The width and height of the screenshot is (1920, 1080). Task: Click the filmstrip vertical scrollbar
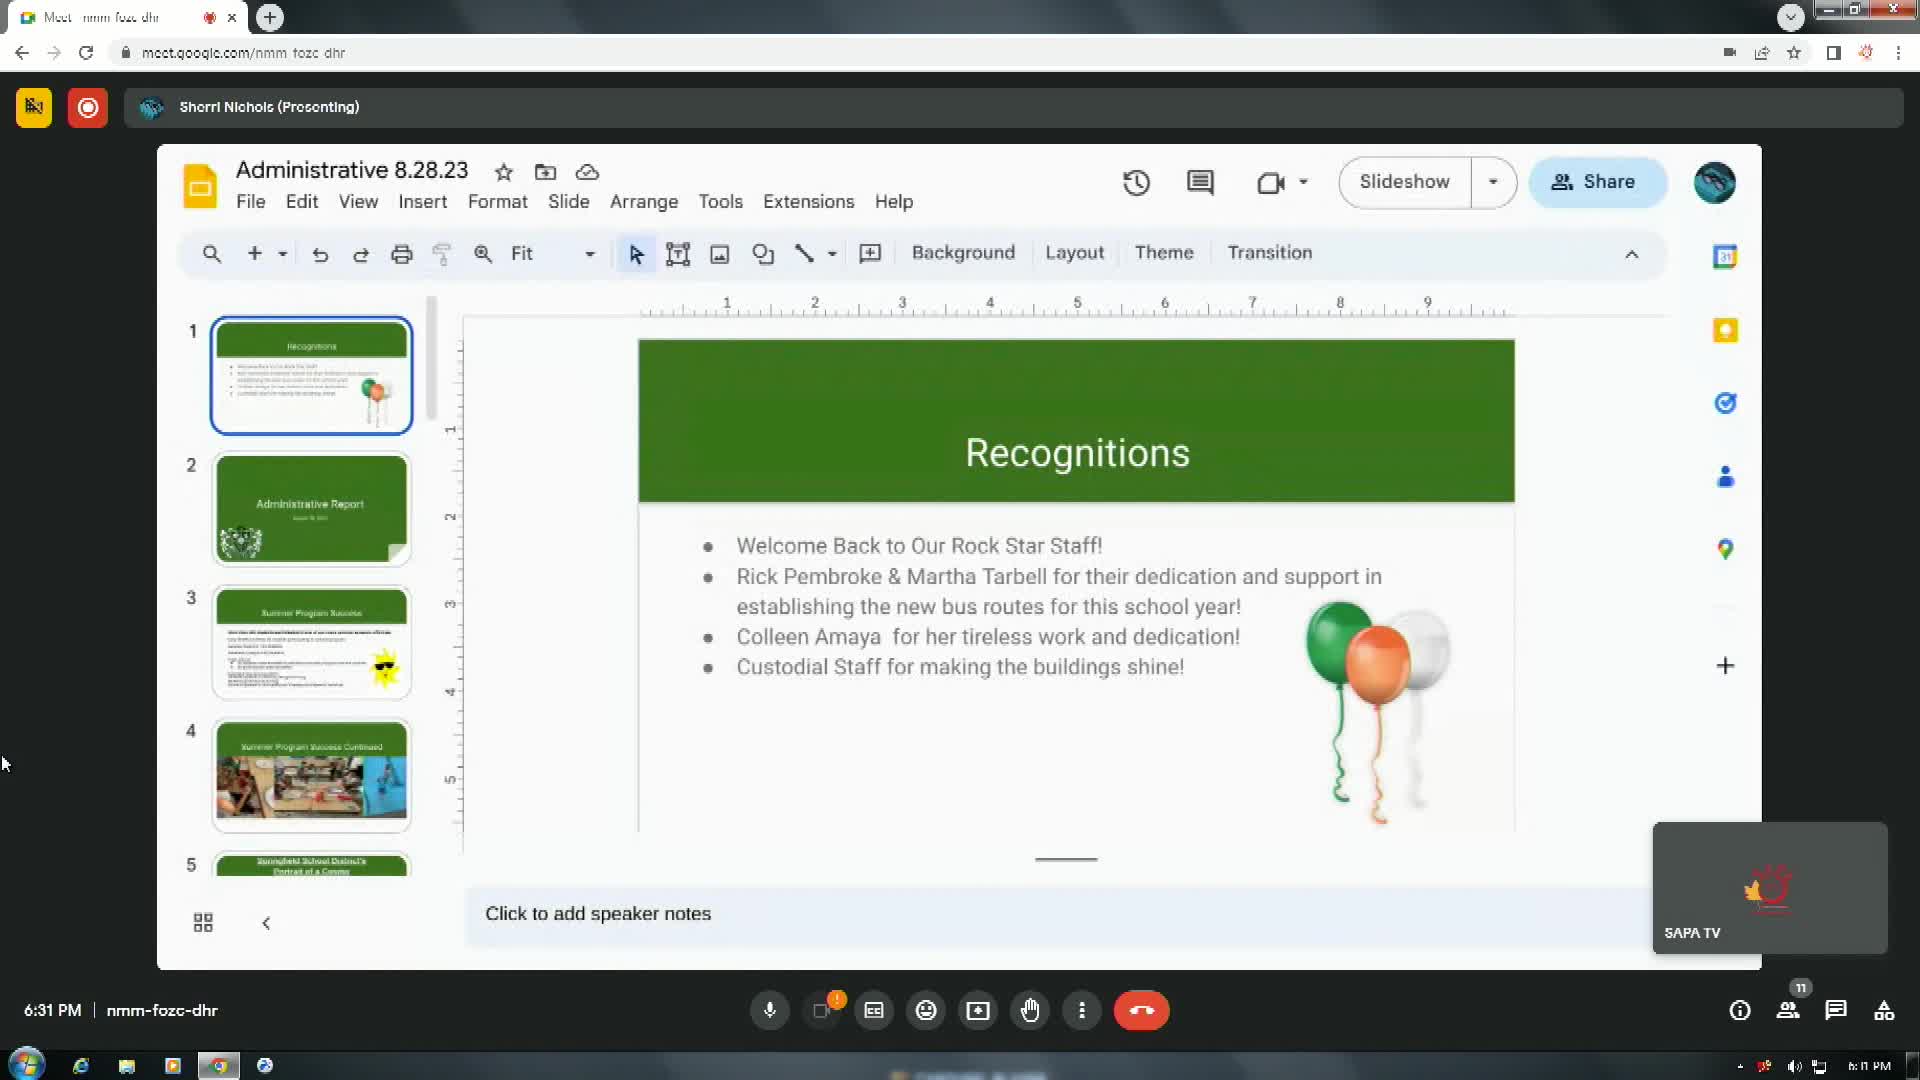432,358
